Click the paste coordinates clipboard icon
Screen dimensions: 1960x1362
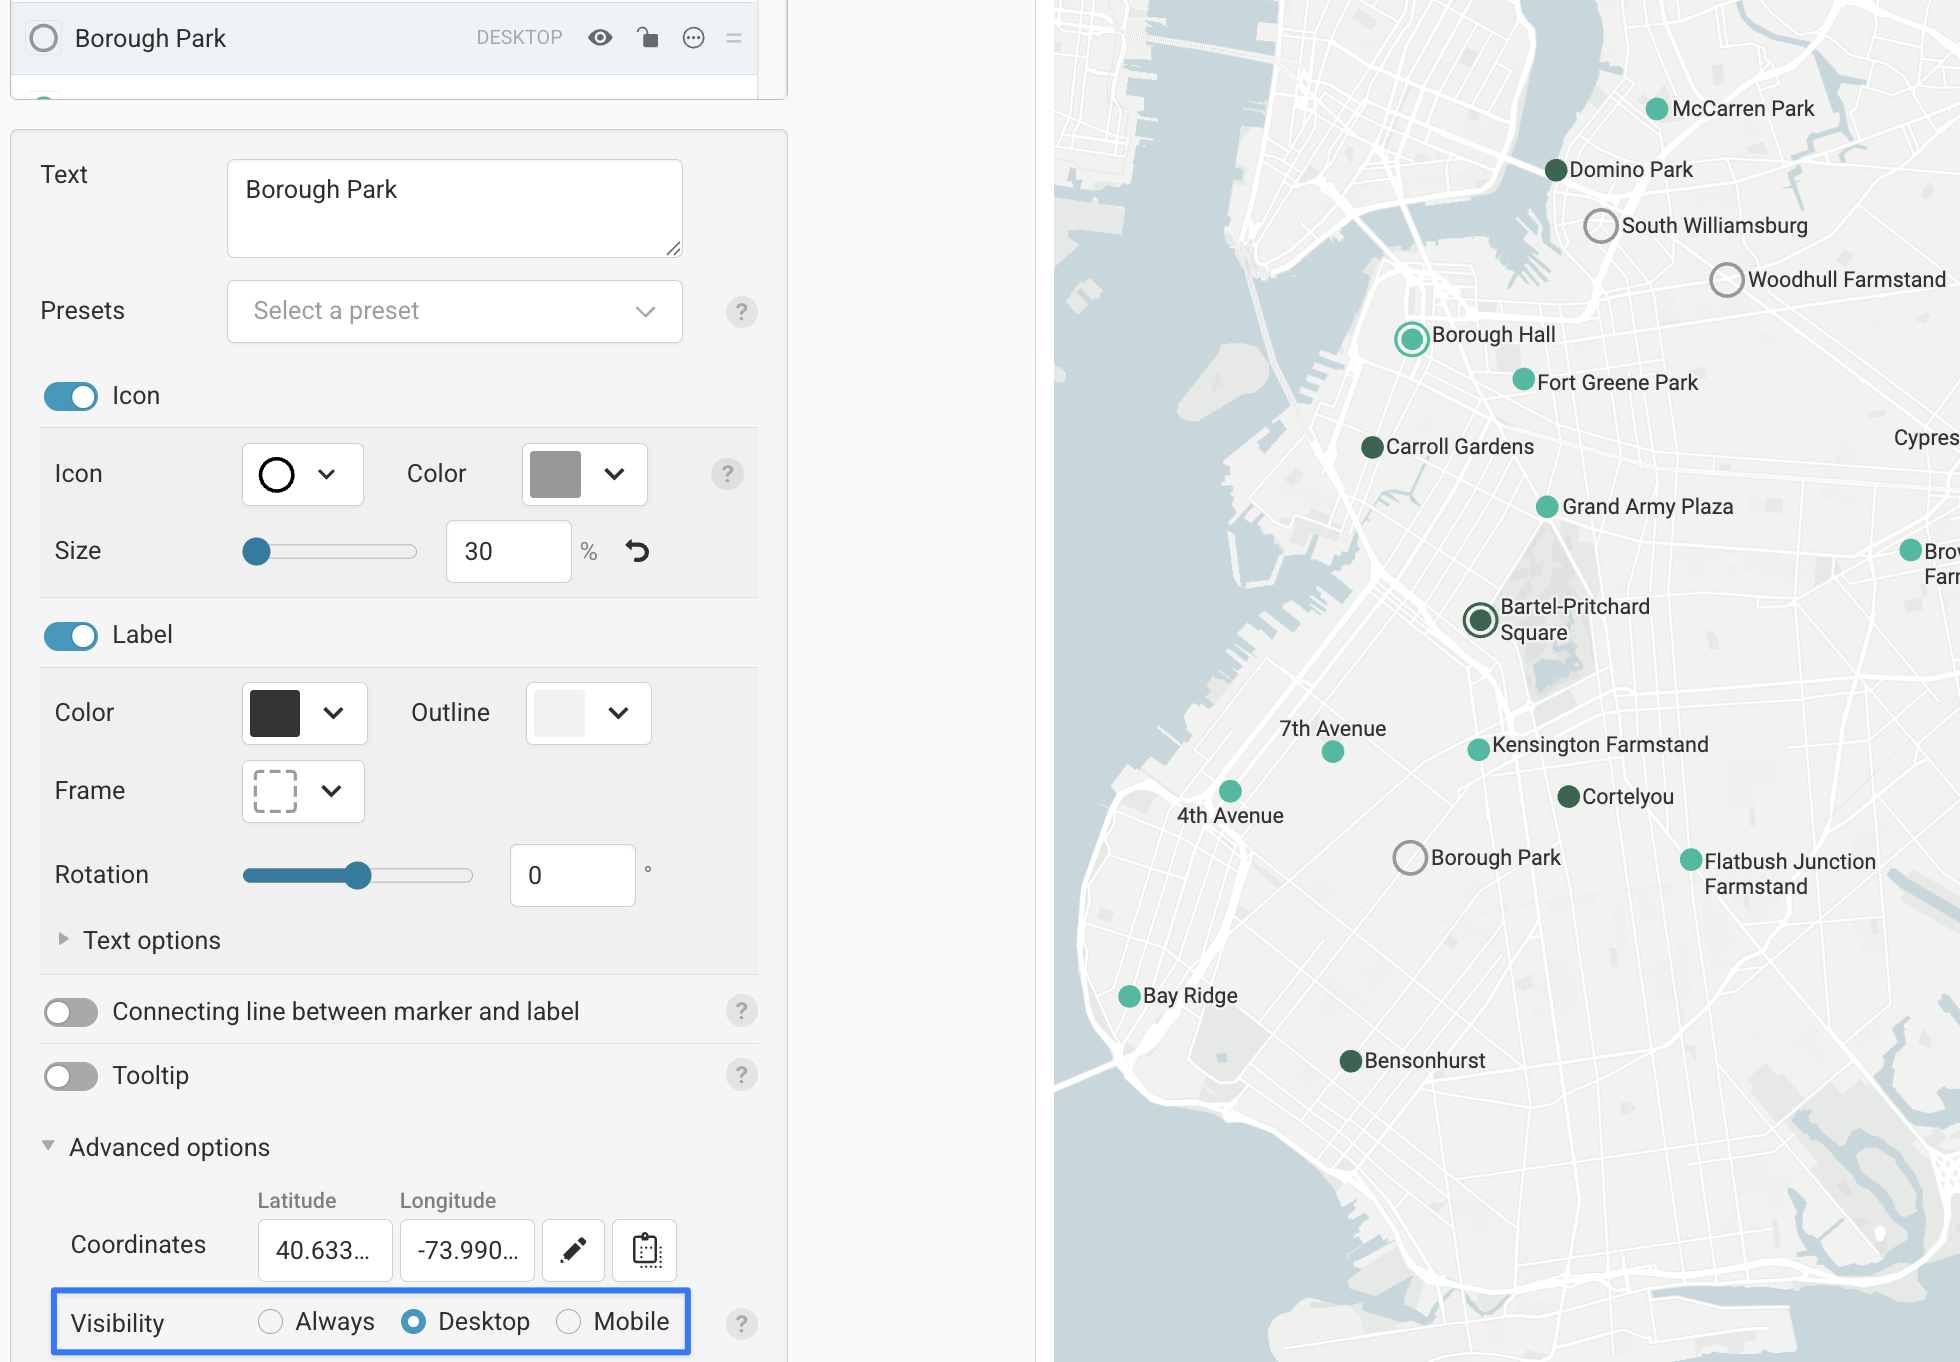pyautogui.click(x=645, y=1250)
